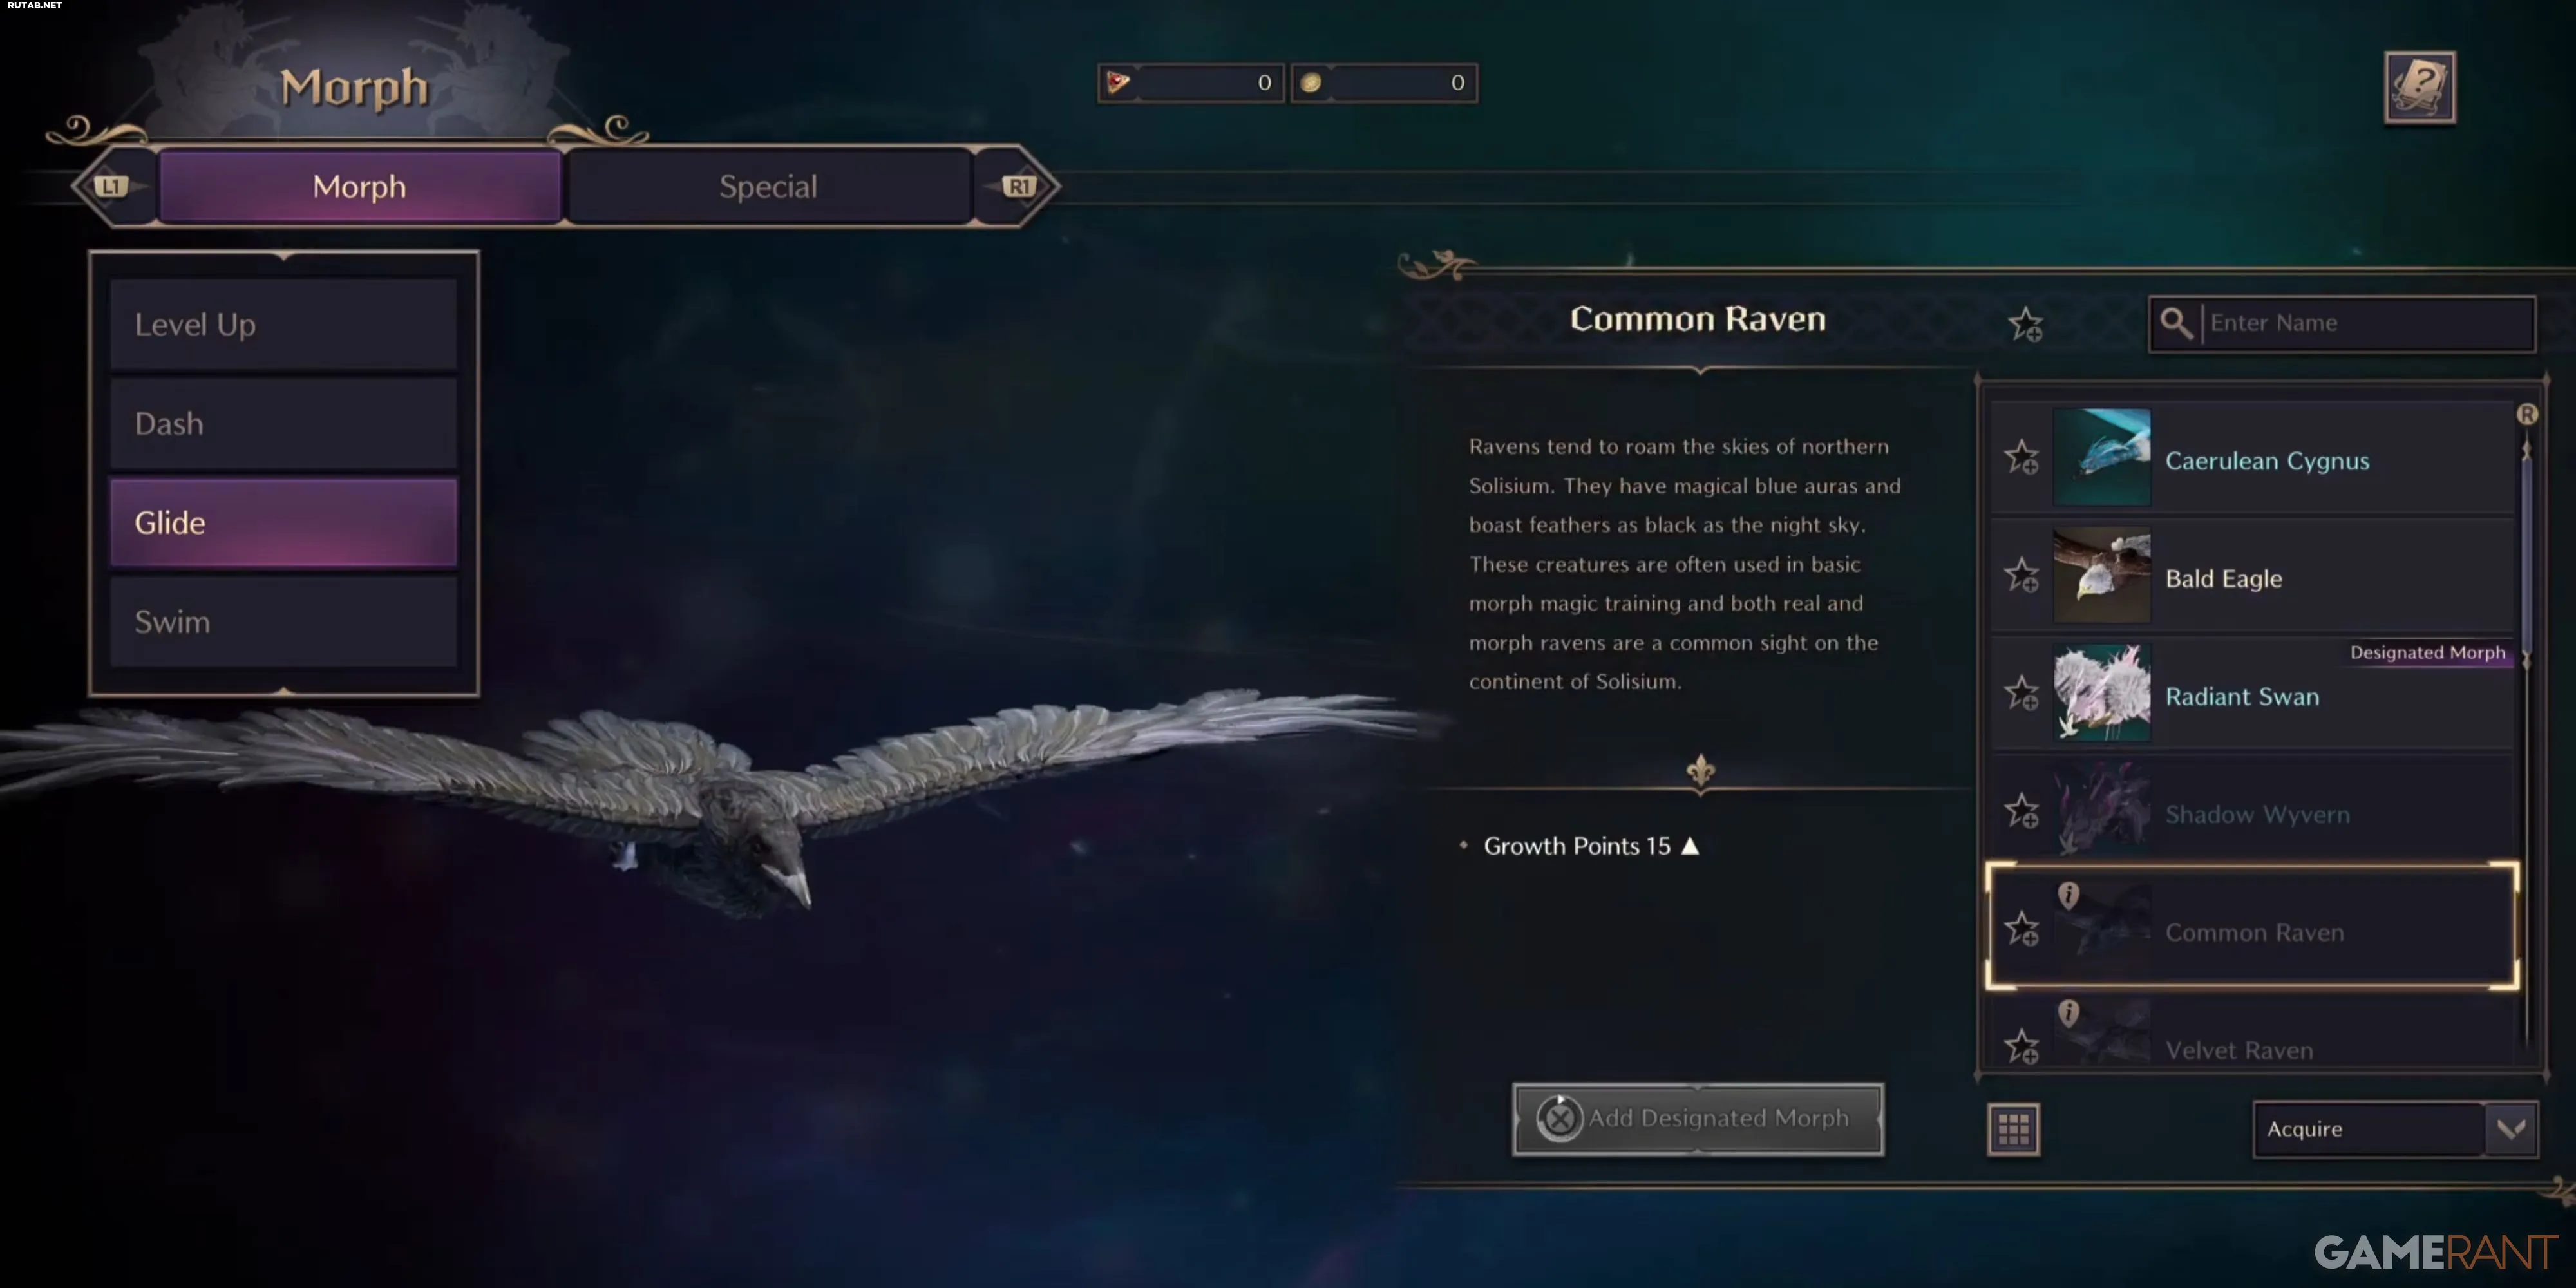Screen dimensions: 2576x1288
Task: Click the R1 next tab icon
Action: pos(1019,186)
